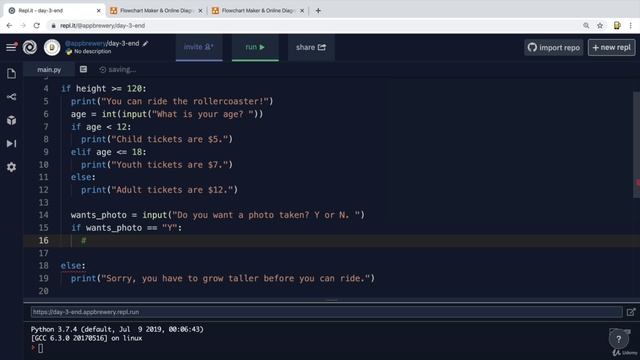Switch to the Repl.it day-3-end tab
Screen dimensions: 640x360
54,11
